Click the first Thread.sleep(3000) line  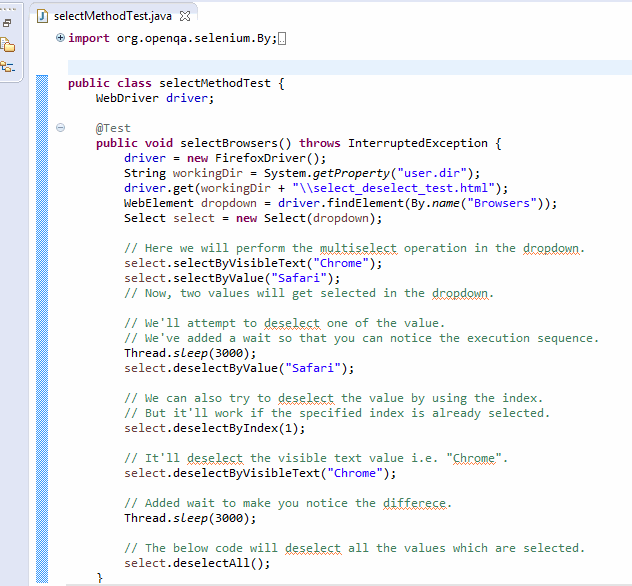[x=190, y=353]
